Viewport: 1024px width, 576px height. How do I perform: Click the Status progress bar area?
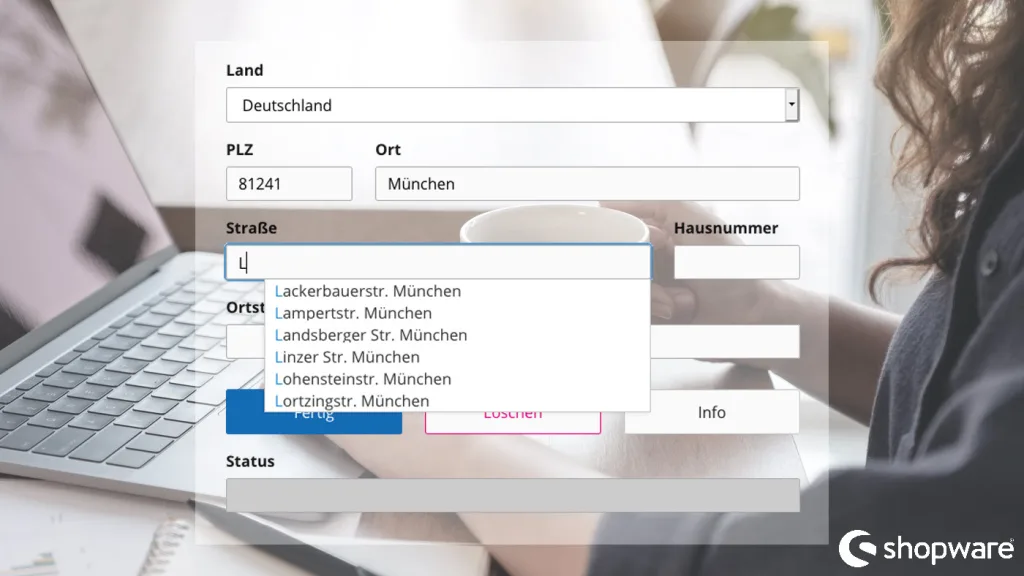coord(513,495)
